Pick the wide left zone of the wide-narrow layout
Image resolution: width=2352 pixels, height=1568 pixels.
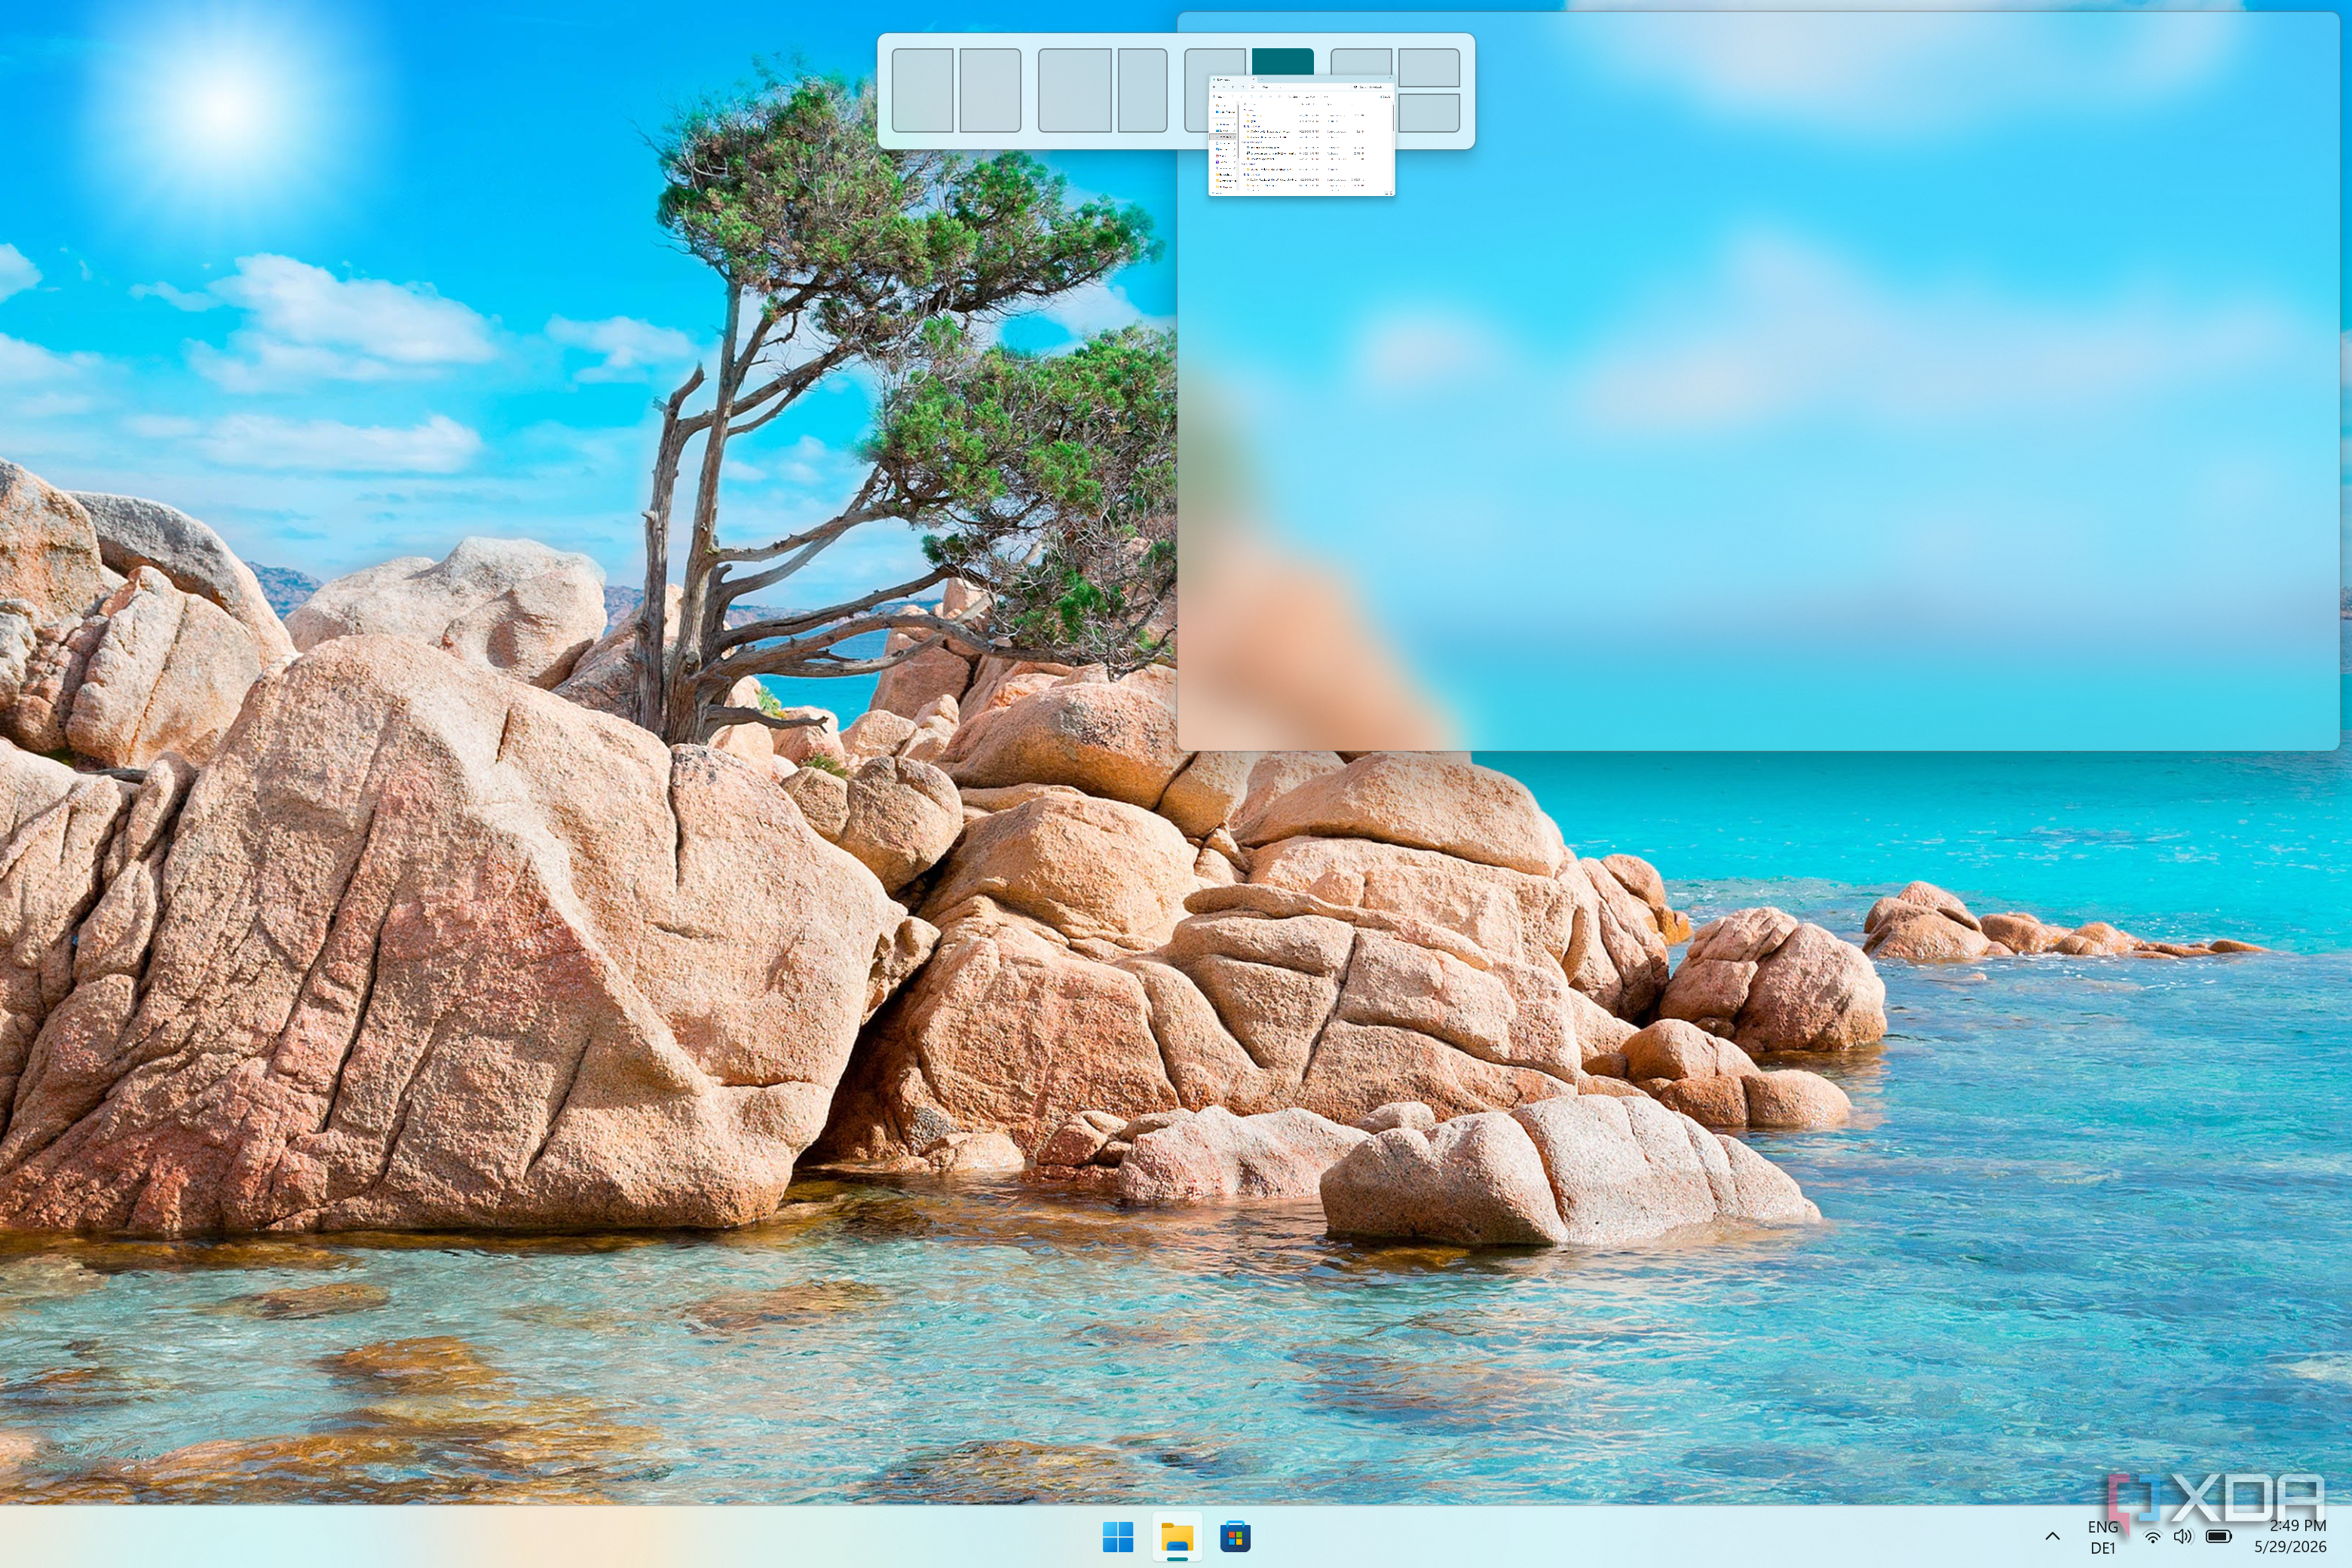pos(1075,90)
